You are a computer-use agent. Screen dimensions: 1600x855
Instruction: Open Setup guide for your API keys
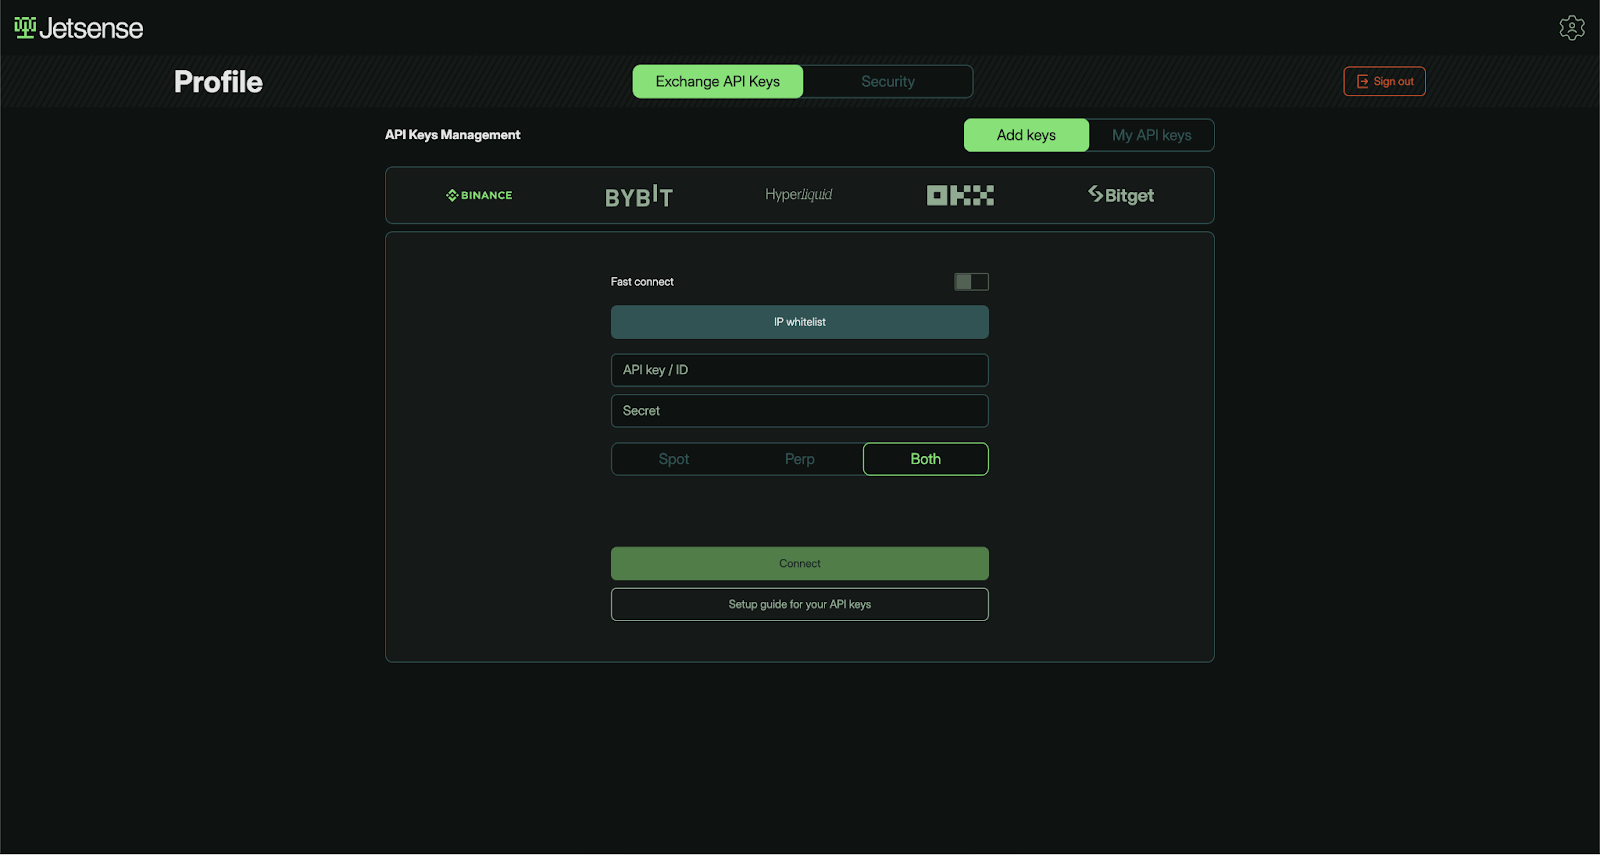[x=800, y=605]
